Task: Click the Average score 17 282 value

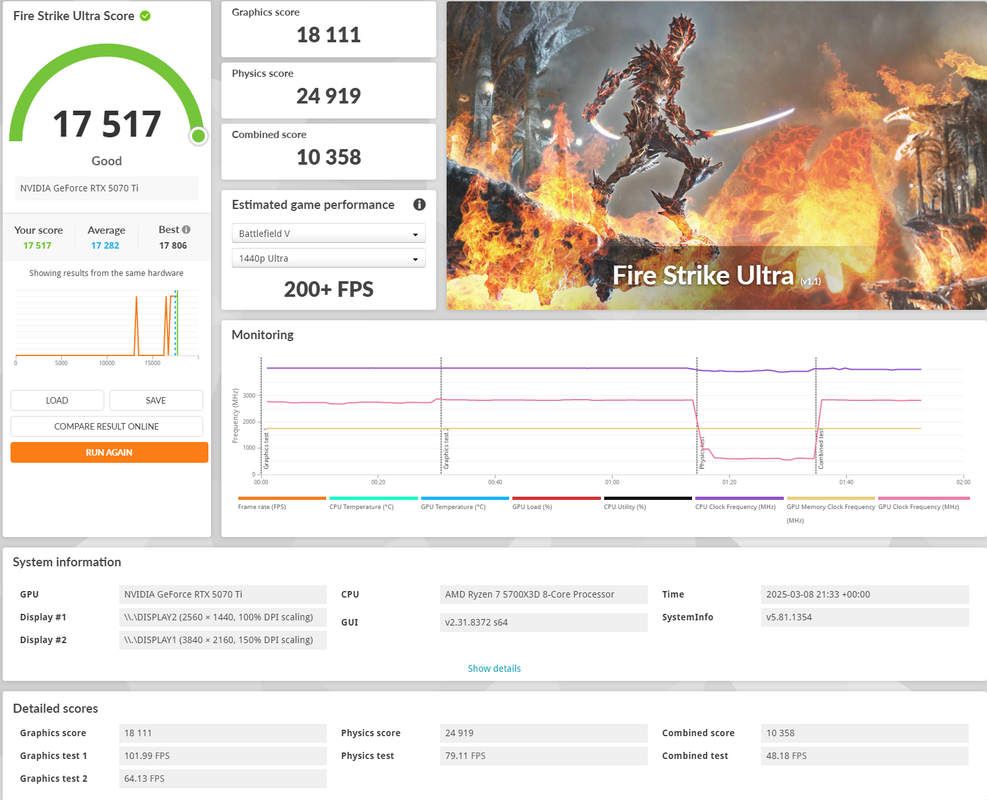Action: (105, 245)
